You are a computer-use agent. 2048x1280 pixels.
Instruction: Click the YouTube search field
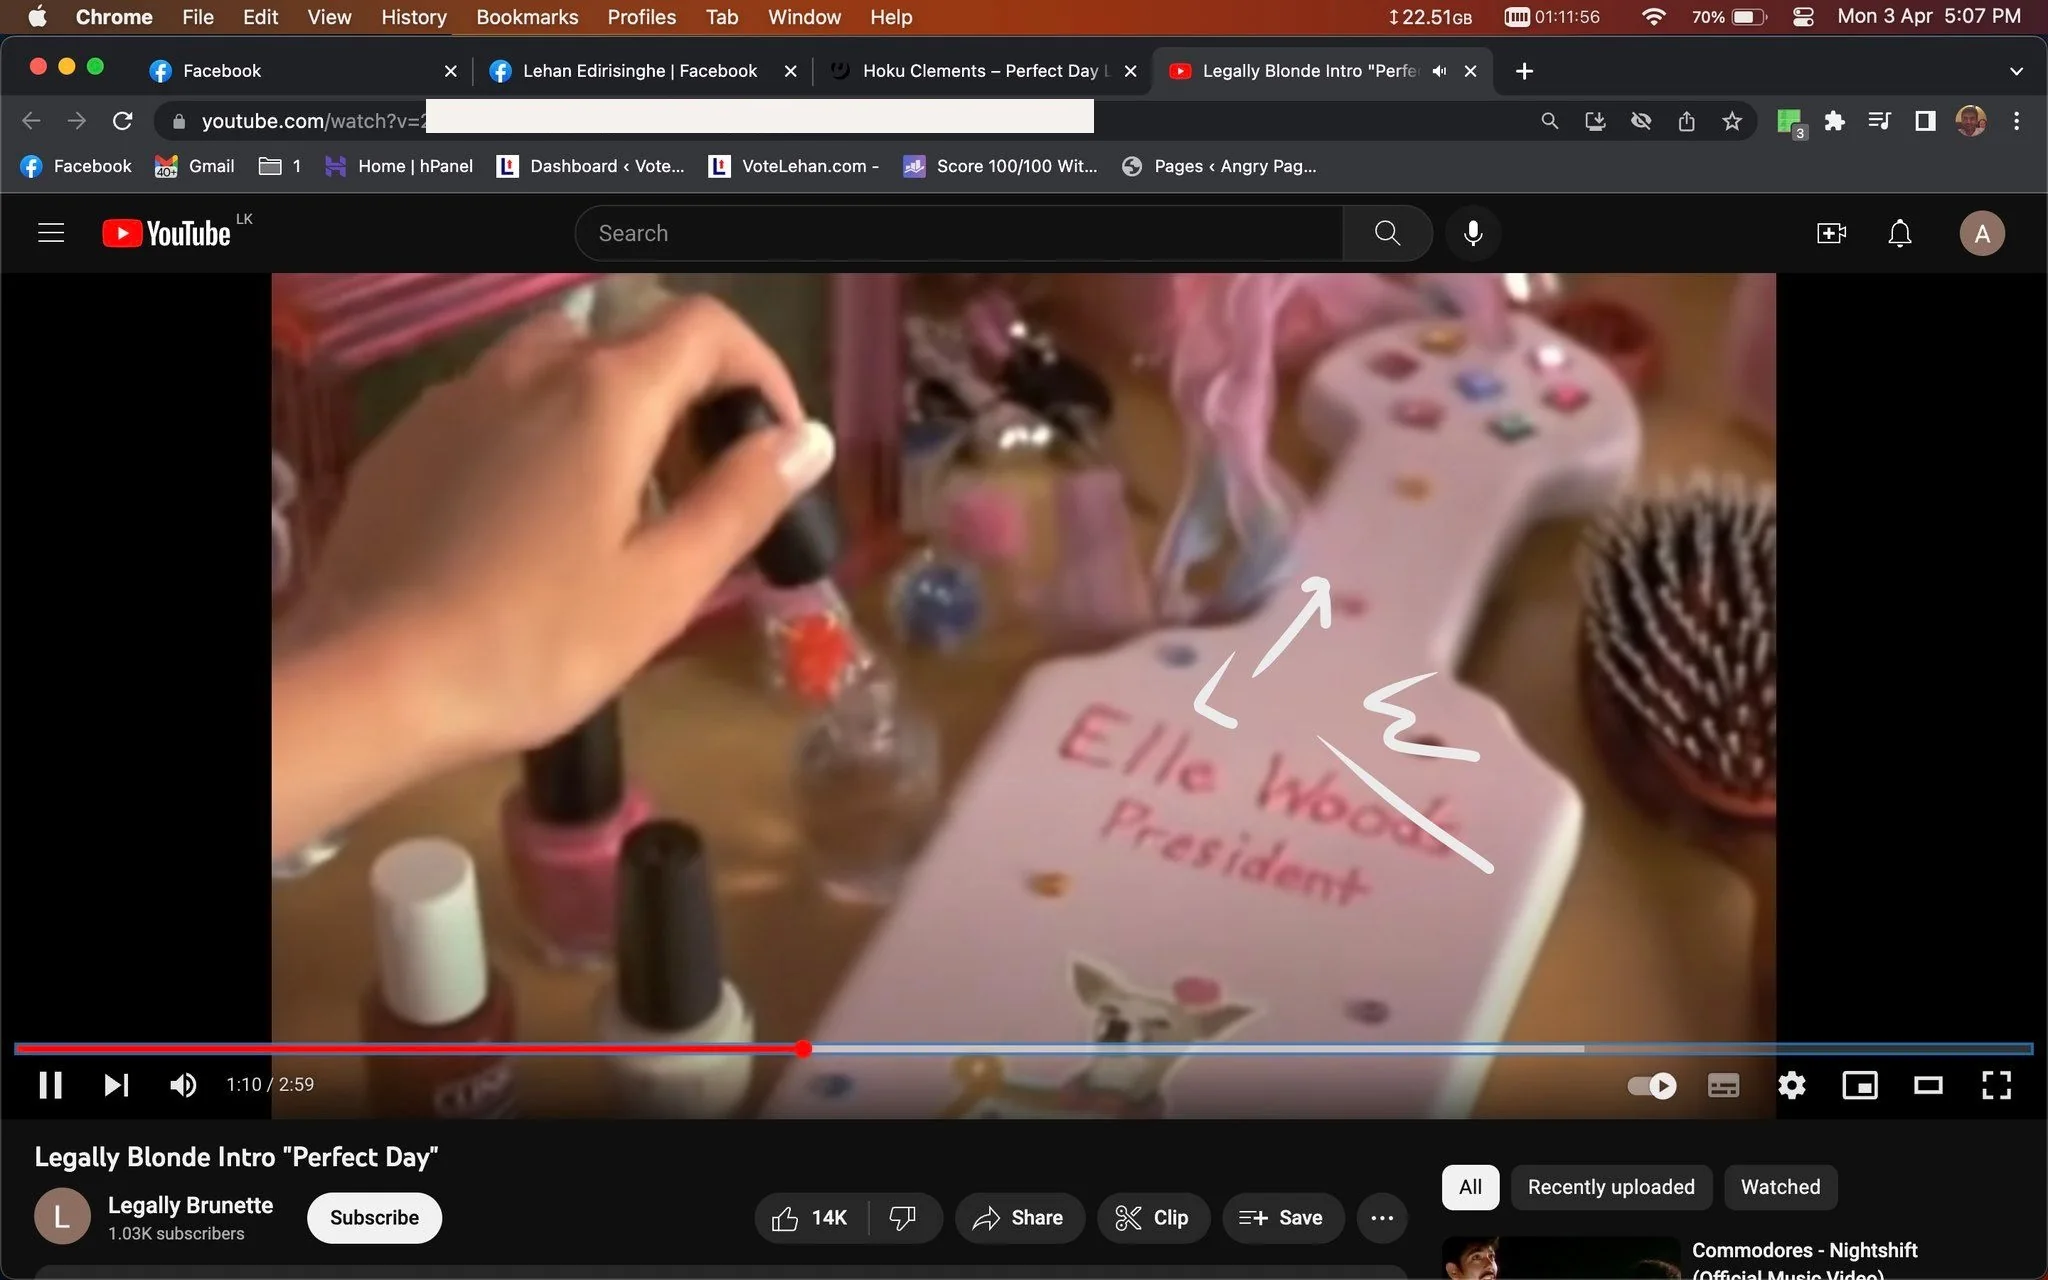tap(959, 233)
